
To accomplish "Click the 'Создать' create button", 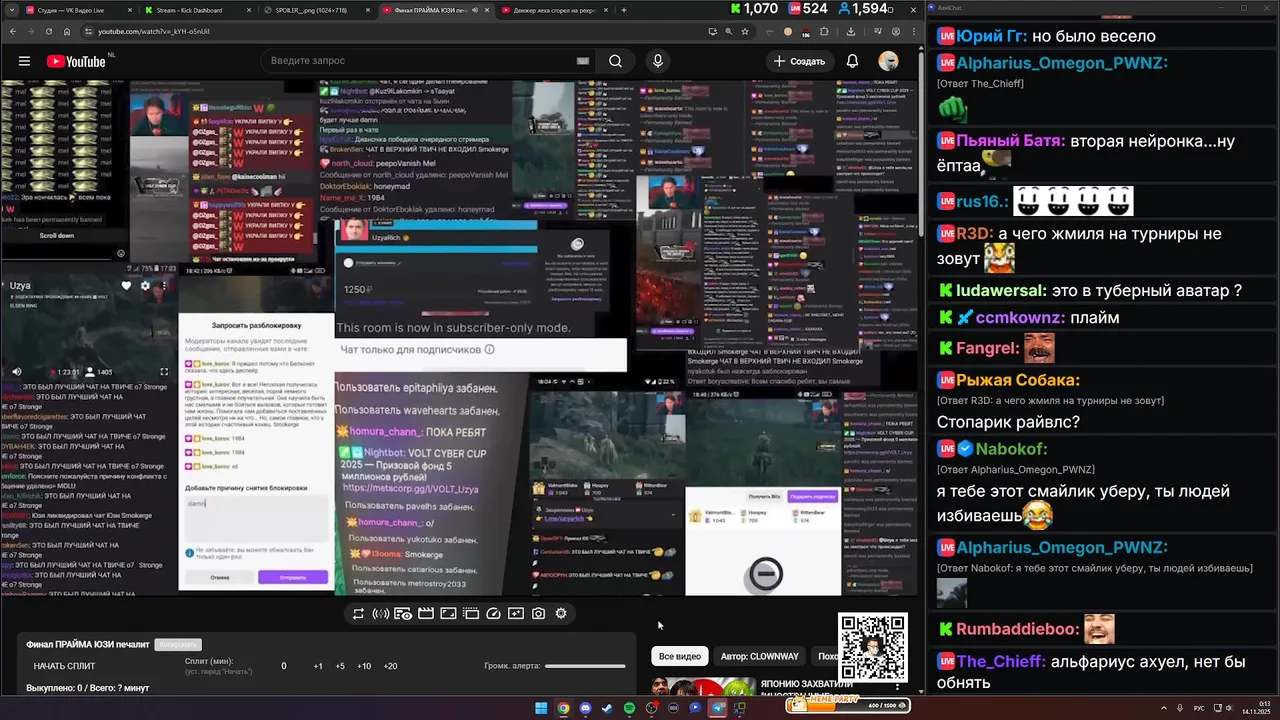I will [x=798, y=61].
